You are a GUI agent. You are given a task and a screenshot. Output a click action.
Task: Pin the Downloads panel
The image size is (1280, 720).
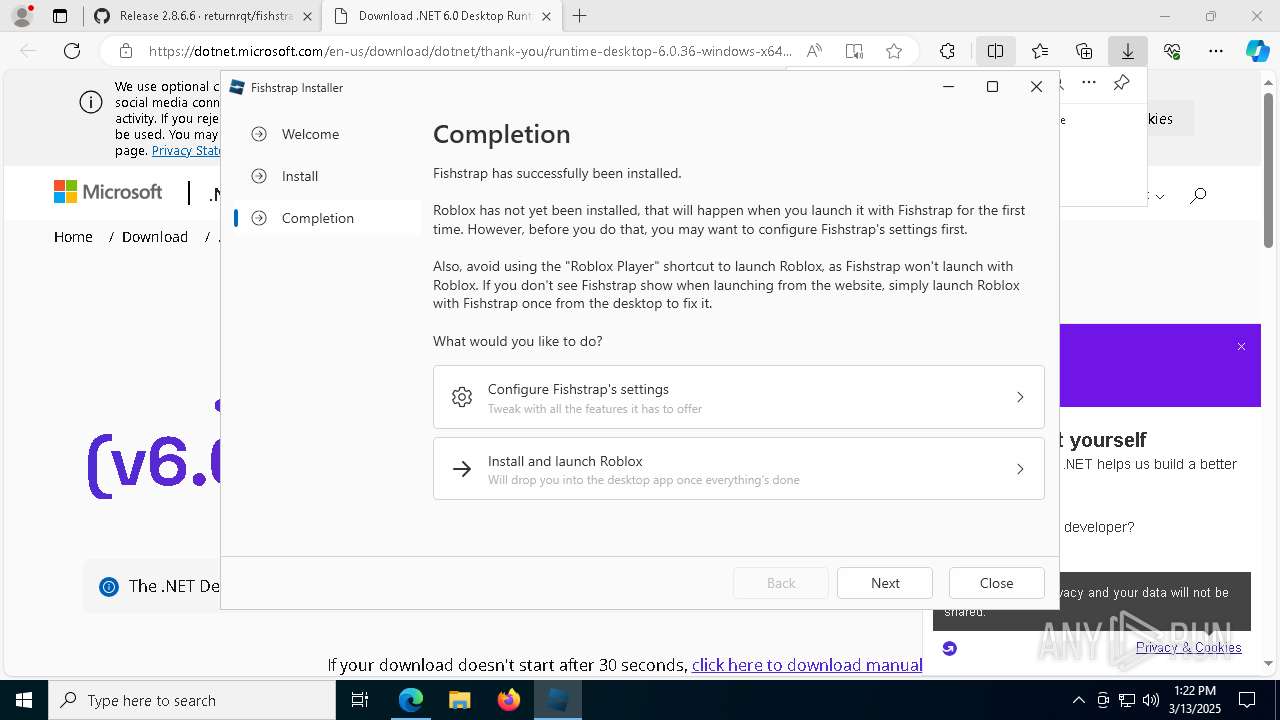pyautogui.click(x=1121, y=82)
